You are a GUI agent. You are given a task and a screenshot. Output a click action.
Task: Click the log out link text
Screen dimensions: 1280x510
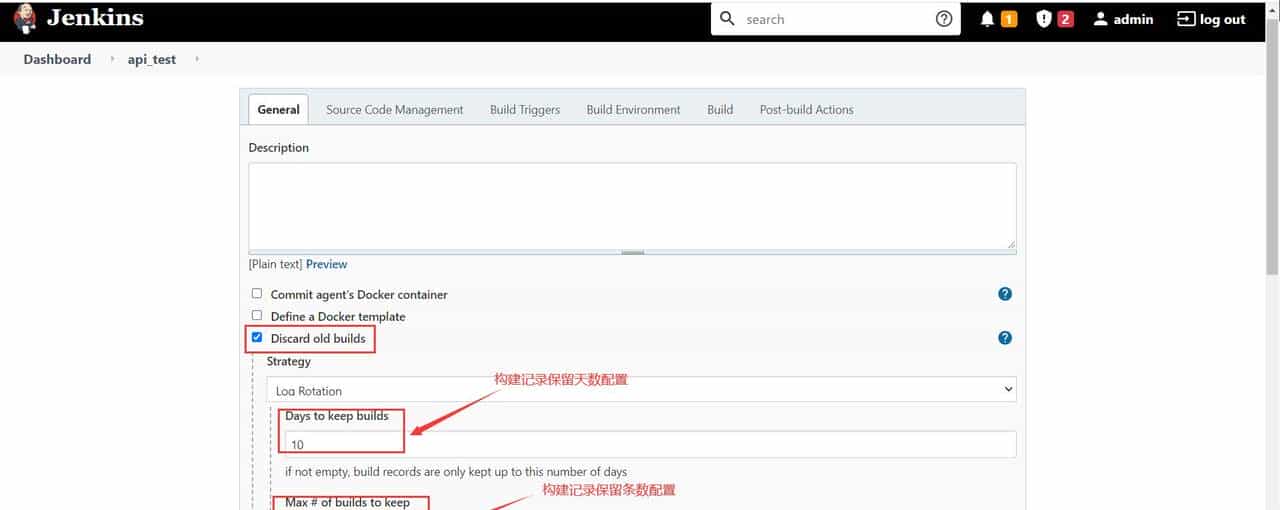click(1223, 19)
